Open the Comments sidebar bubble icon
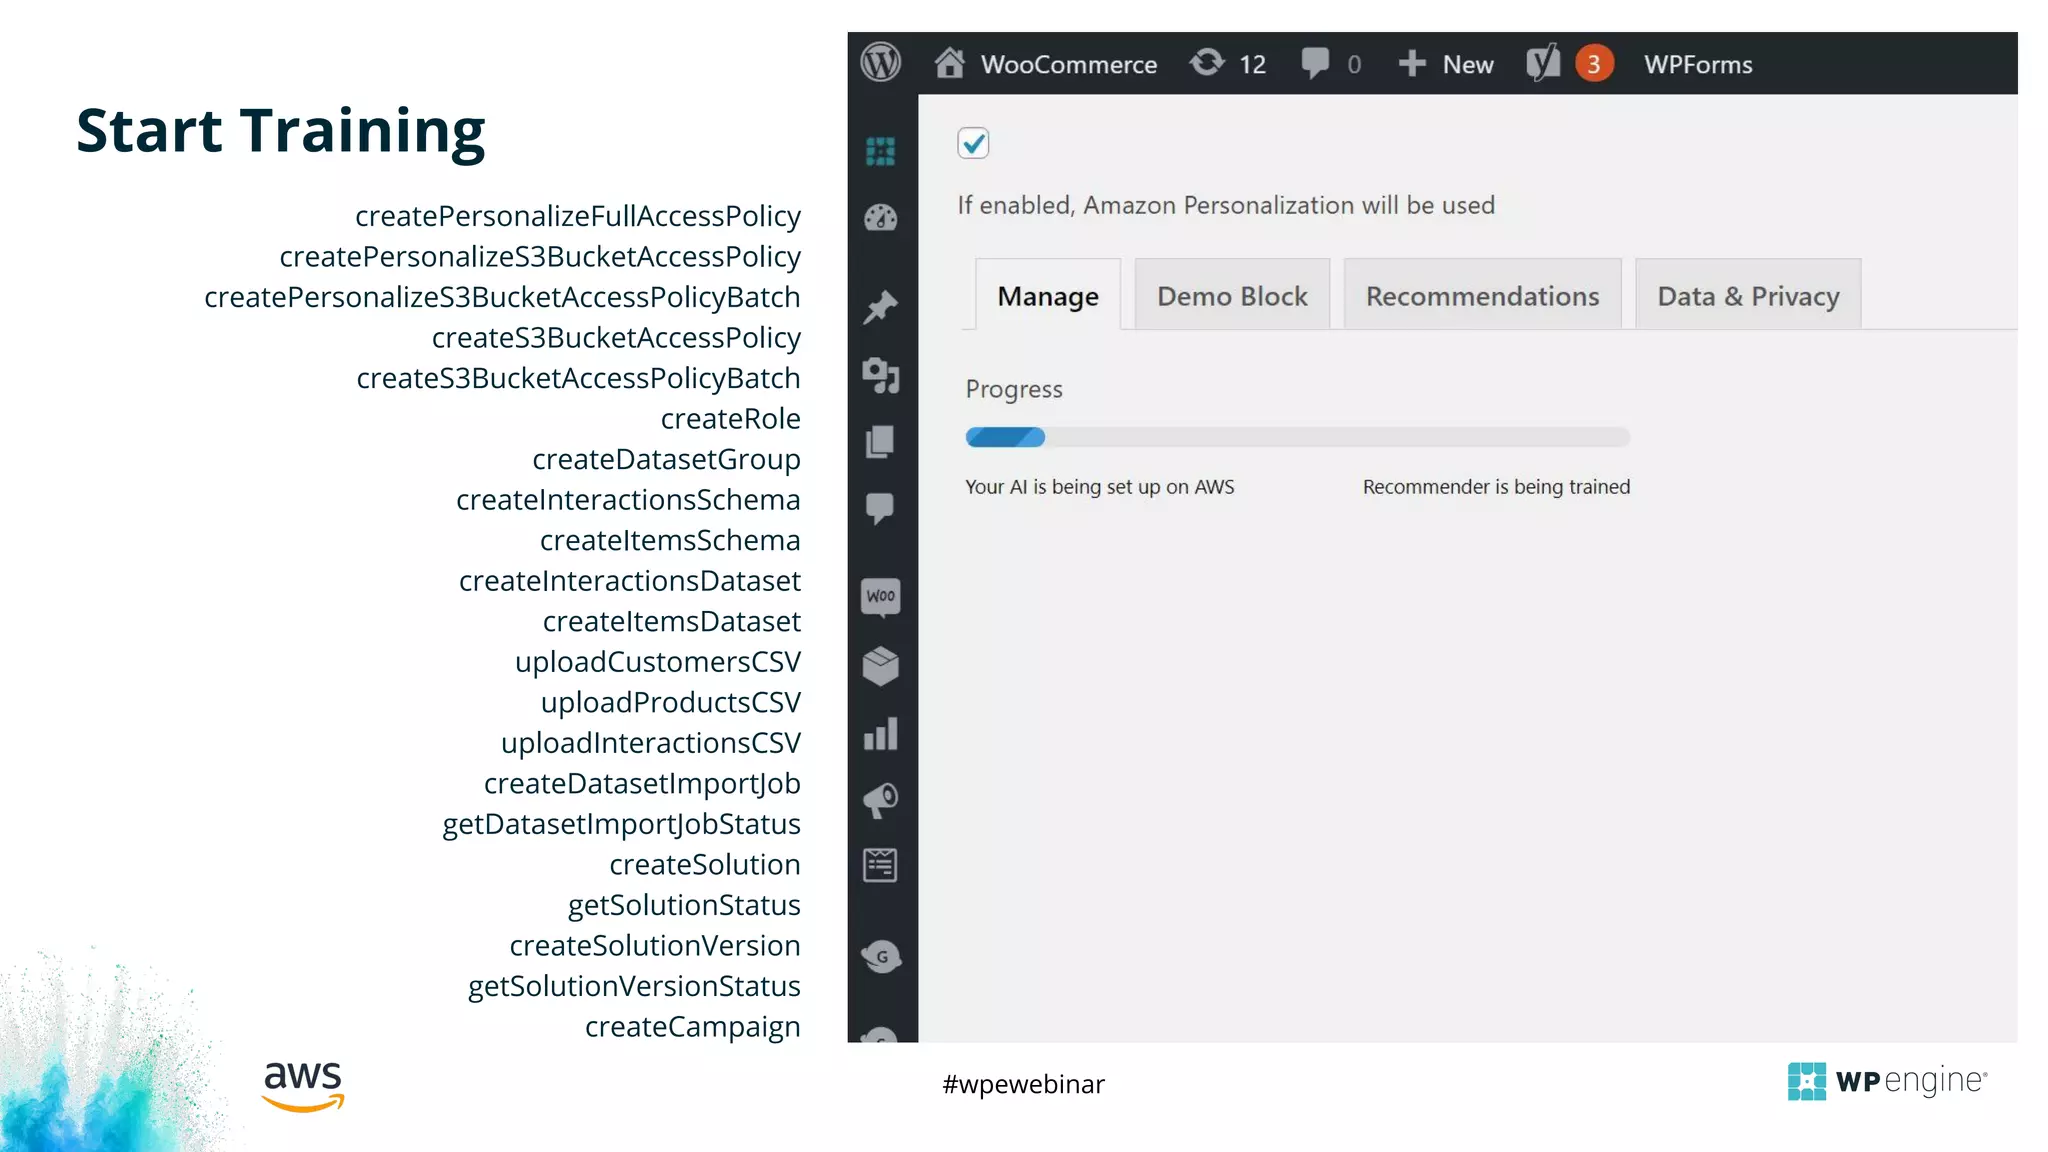Image resolution: width=2048 pixels, height=1152 pixels. tap(880, 508)
